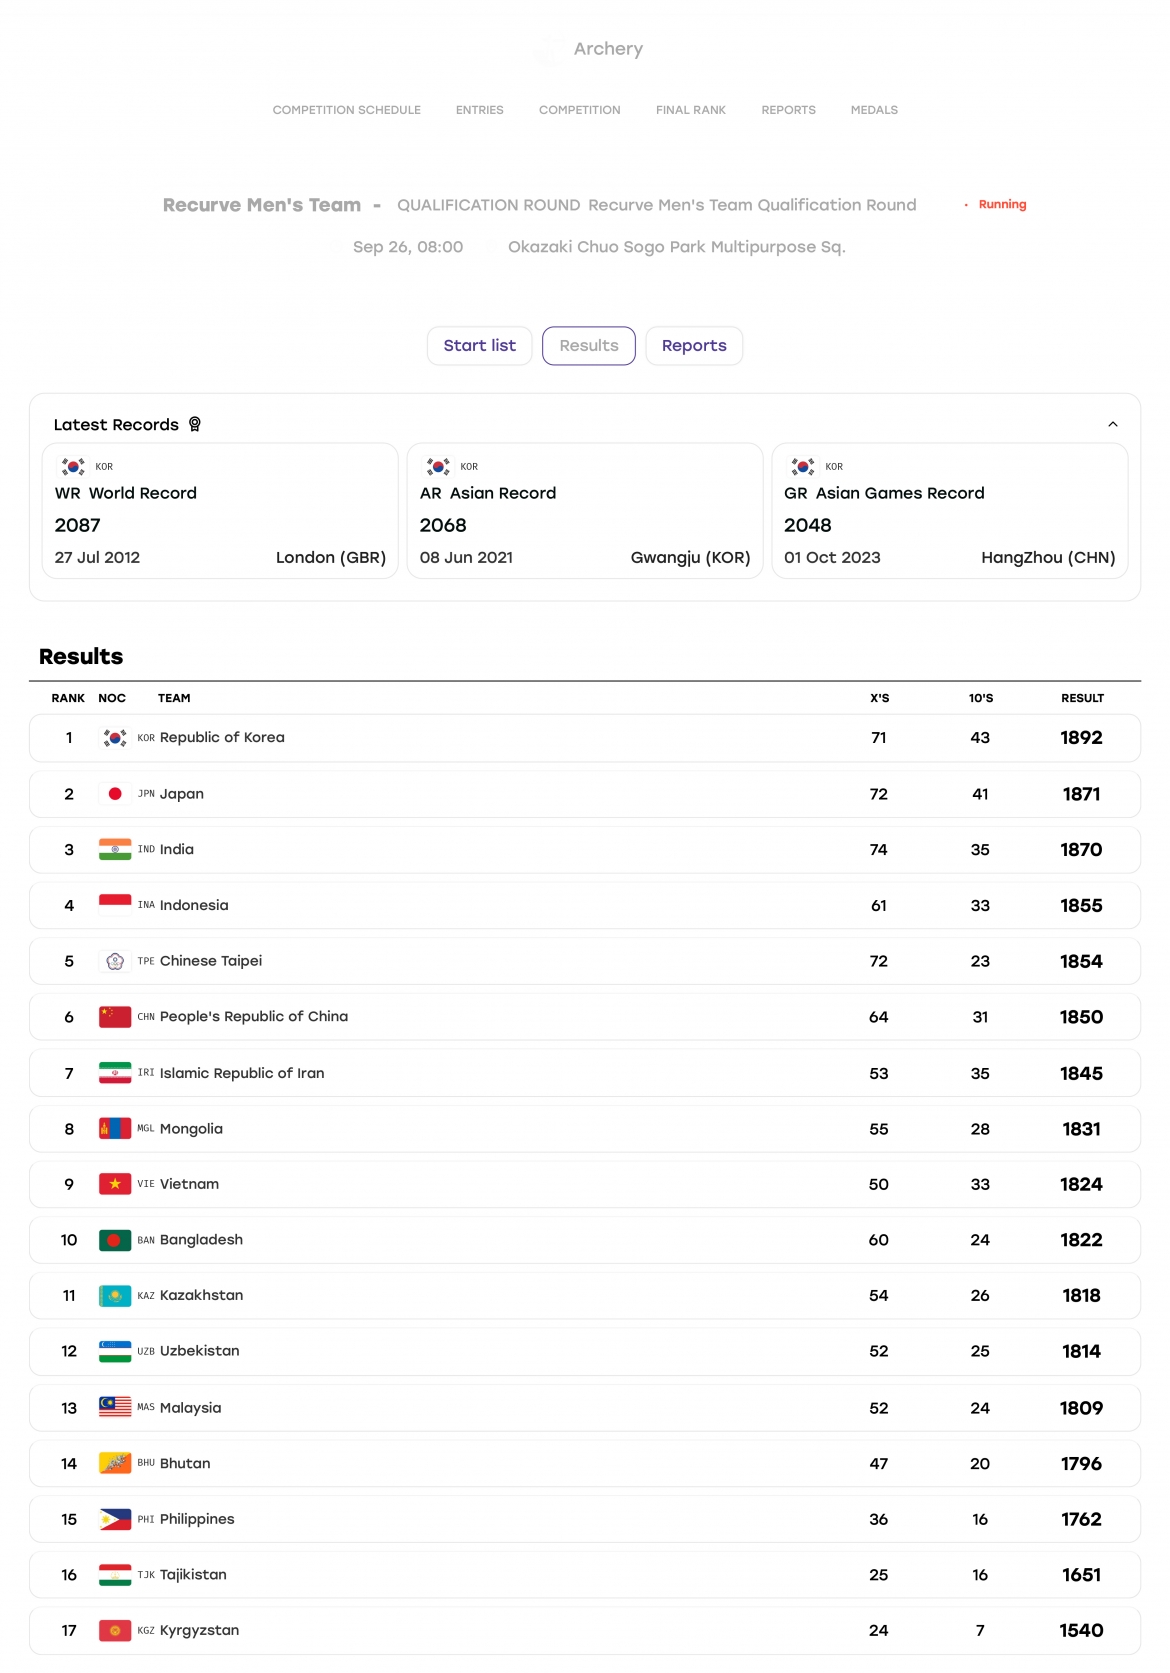Switch to the Start list tab
1170x1673 pixels.
coord(480,346)
